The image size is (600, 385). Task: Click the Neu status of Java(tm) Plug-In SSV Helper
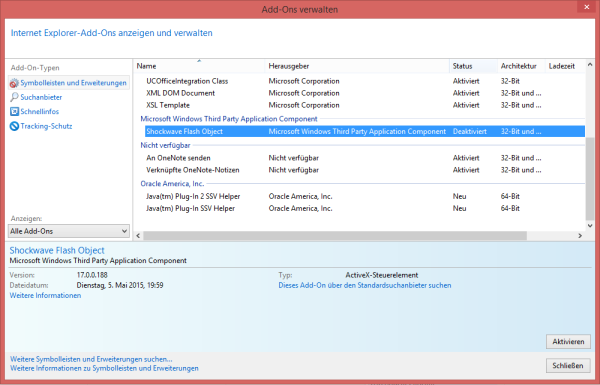click(460, 208)
